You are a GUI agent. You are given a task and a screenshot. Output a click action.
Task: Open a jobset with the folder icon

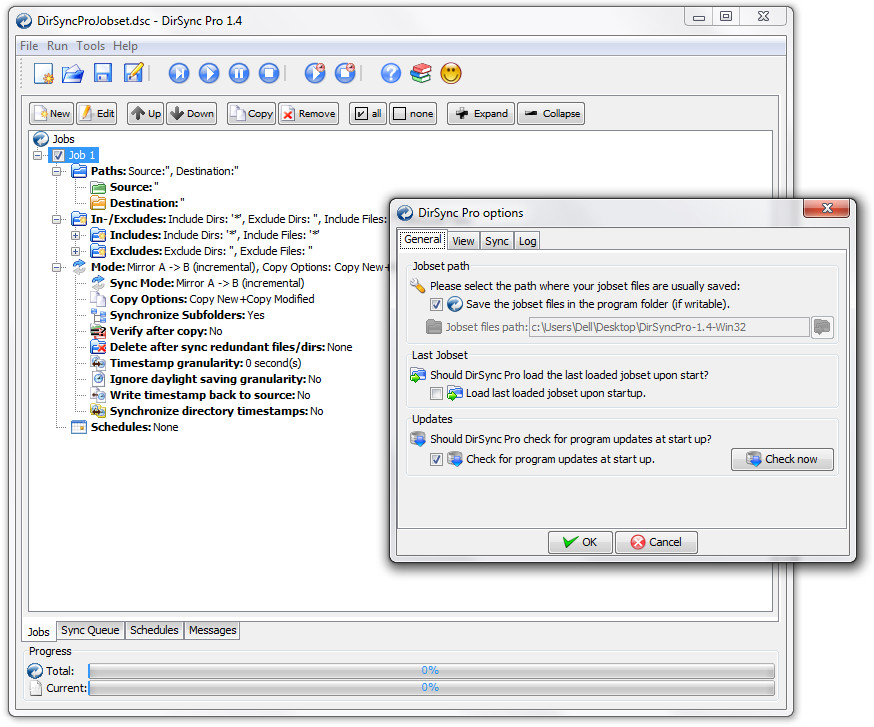72,73
